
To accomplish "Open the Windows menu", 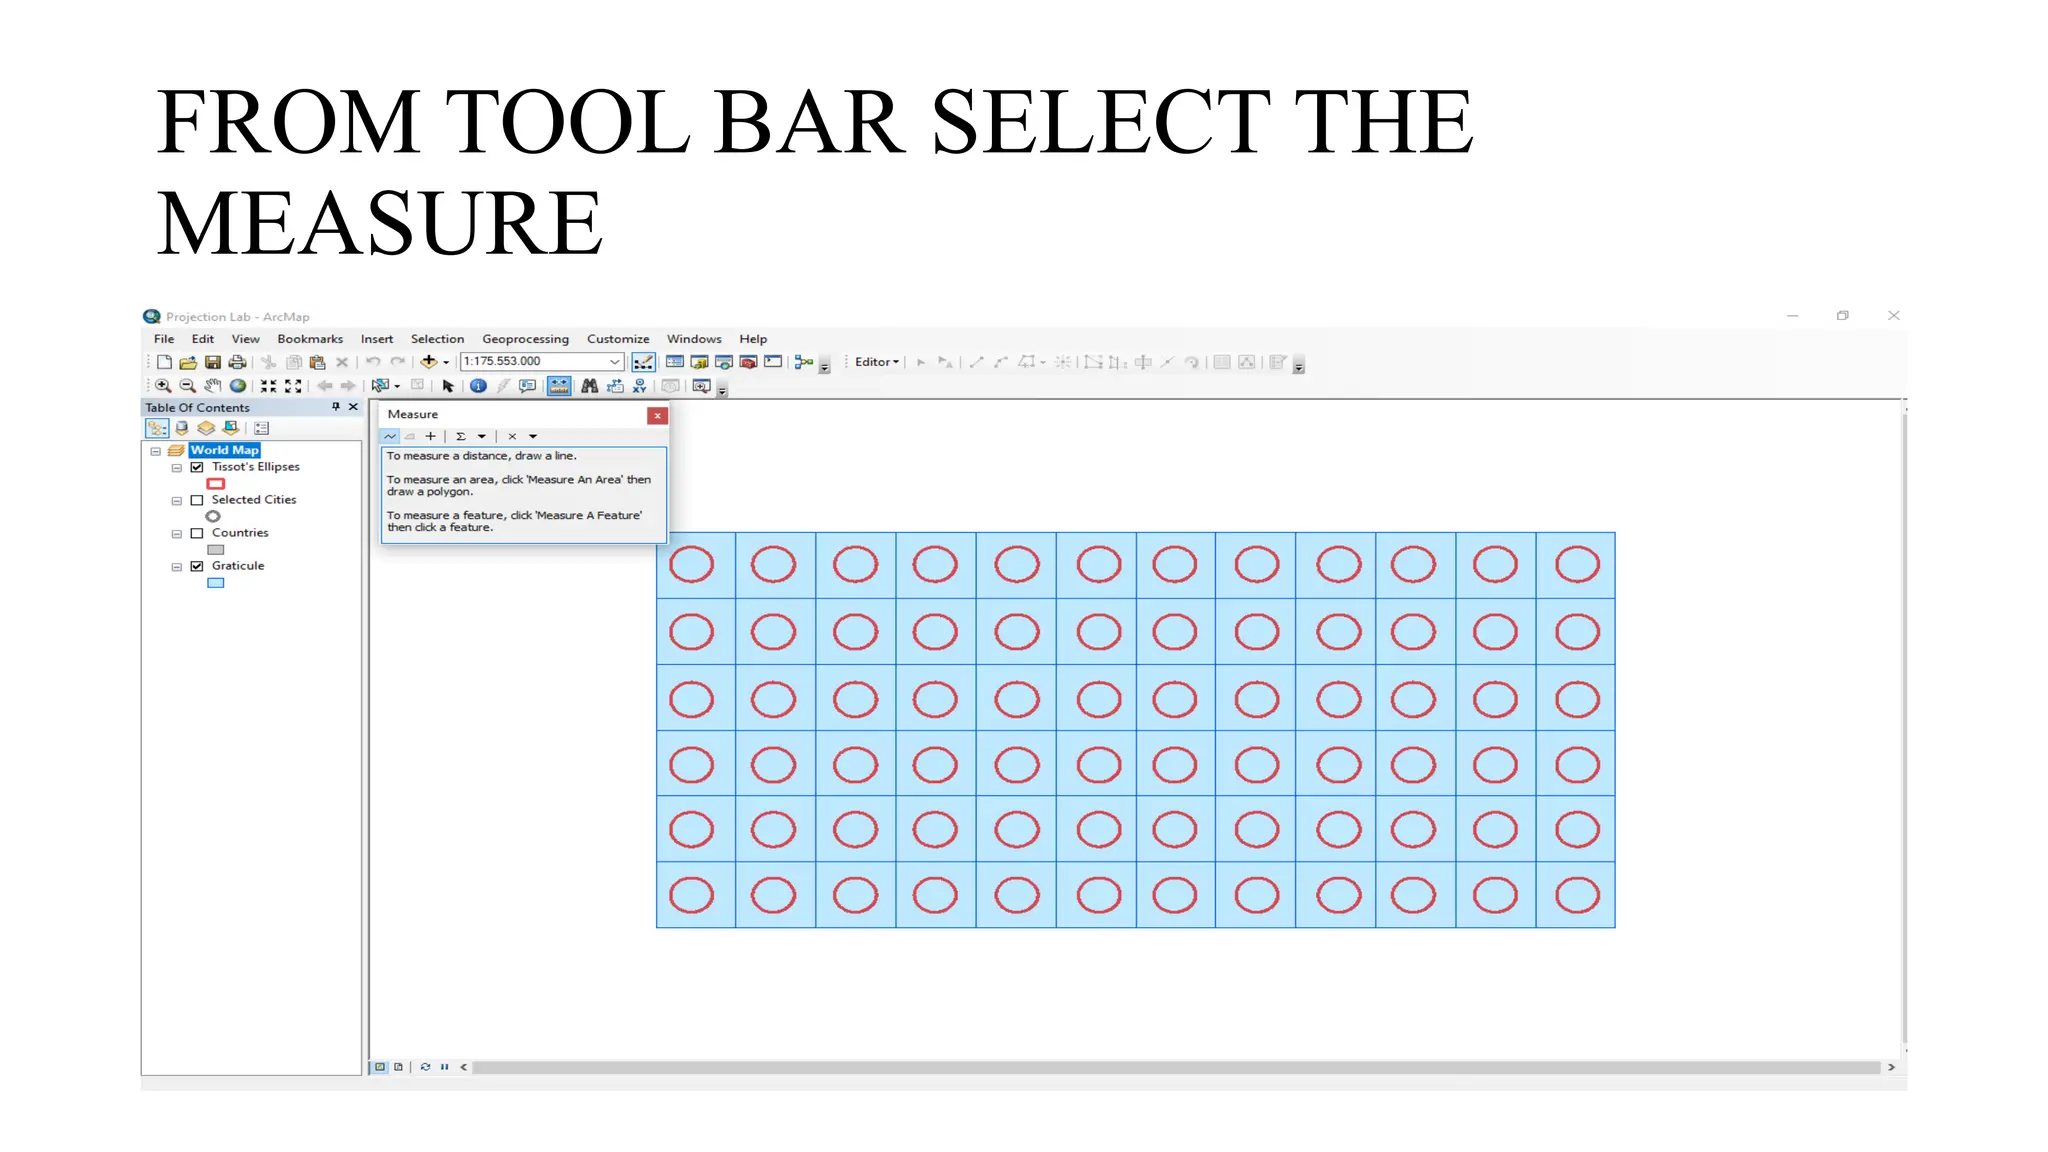I will coord(694,339).
